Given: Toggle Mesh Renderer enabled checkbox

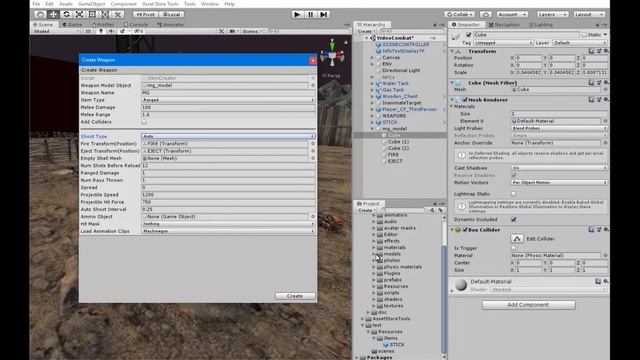Looking at the screenshot, I should tap(465, 100).
